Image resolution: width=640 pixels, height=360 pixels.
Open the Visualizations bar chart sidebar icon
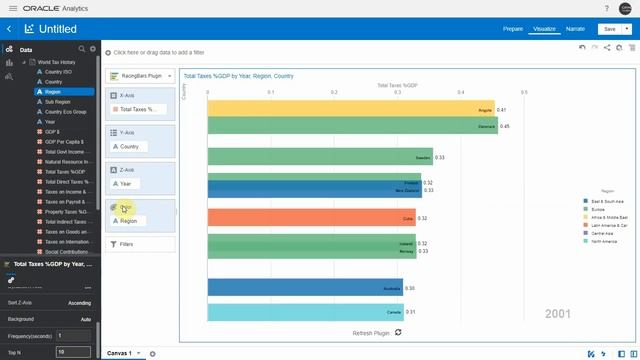(x=9, y=62)
